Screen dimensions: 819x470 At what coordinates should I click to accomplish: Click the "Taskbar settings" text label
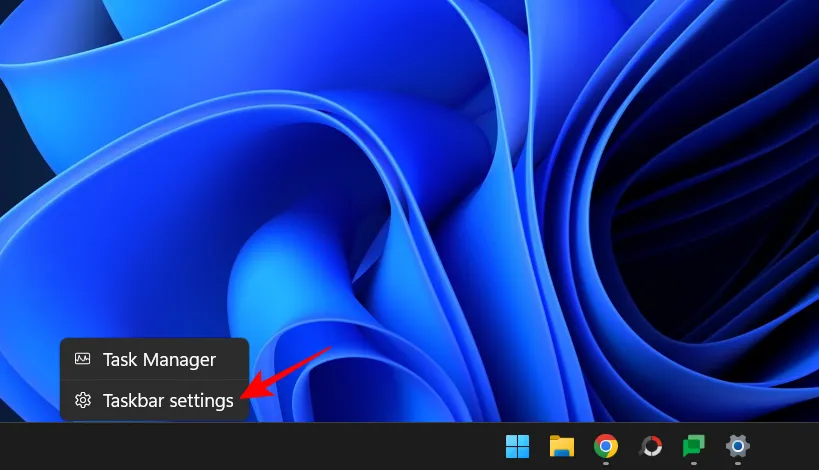pos(168,401)
